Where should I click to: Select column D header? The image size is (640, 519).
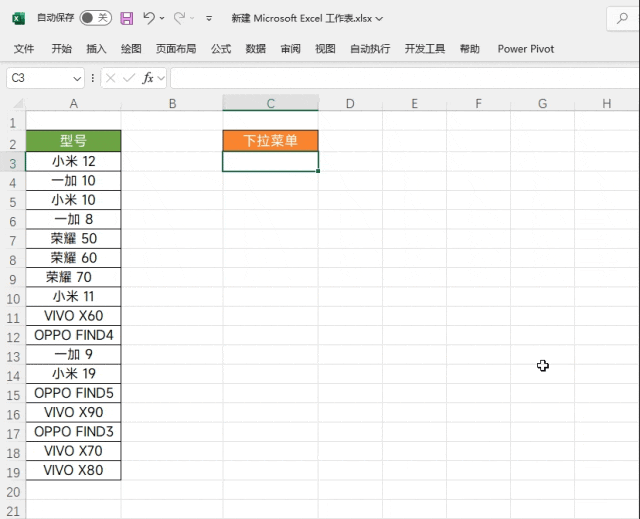point(350,104)
